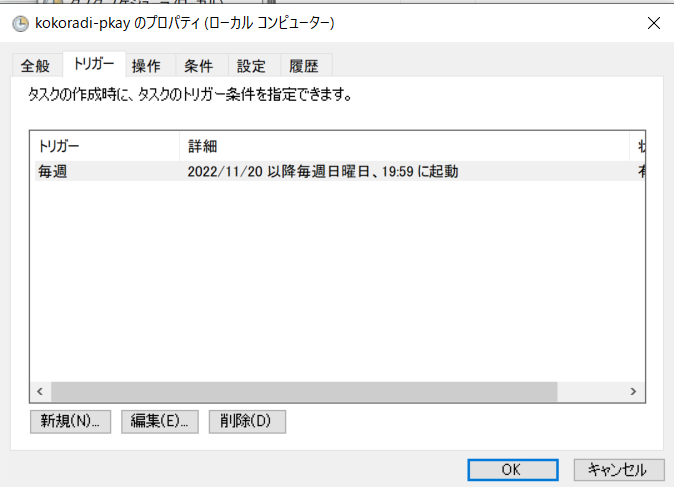Select the トリガー tab
The image size is (674, 487).
[x=94, y=64]
